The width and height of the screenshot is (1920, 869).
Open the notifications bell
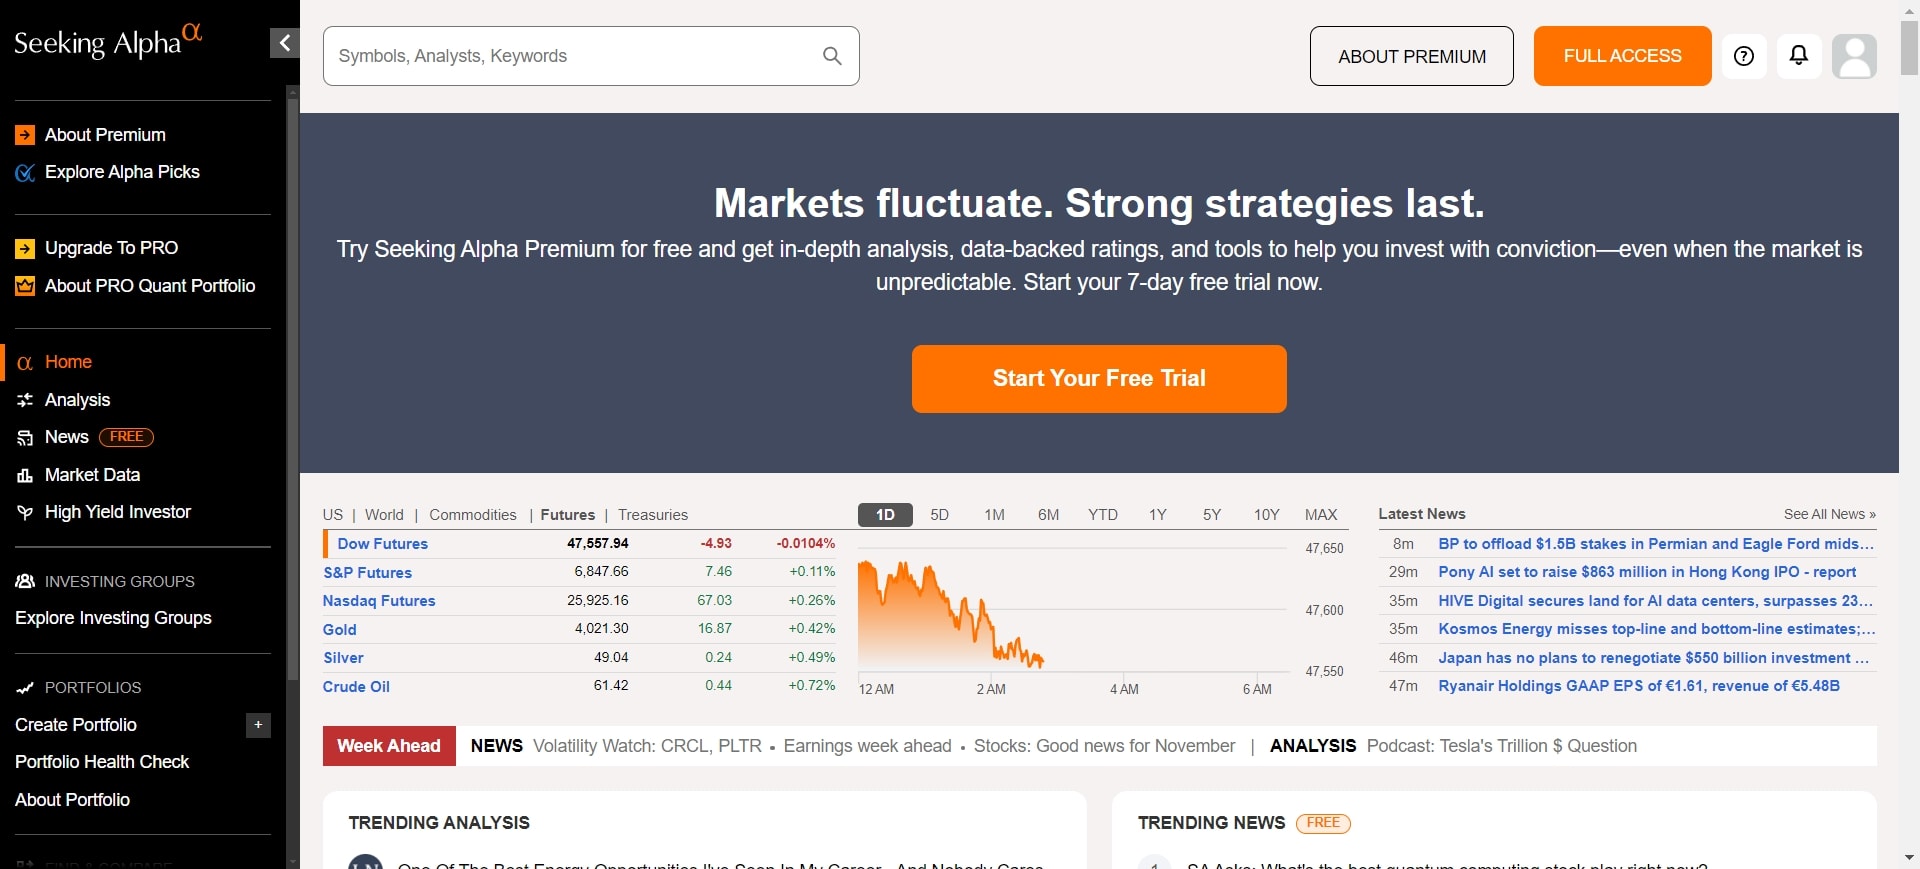tap(1798, 56)
